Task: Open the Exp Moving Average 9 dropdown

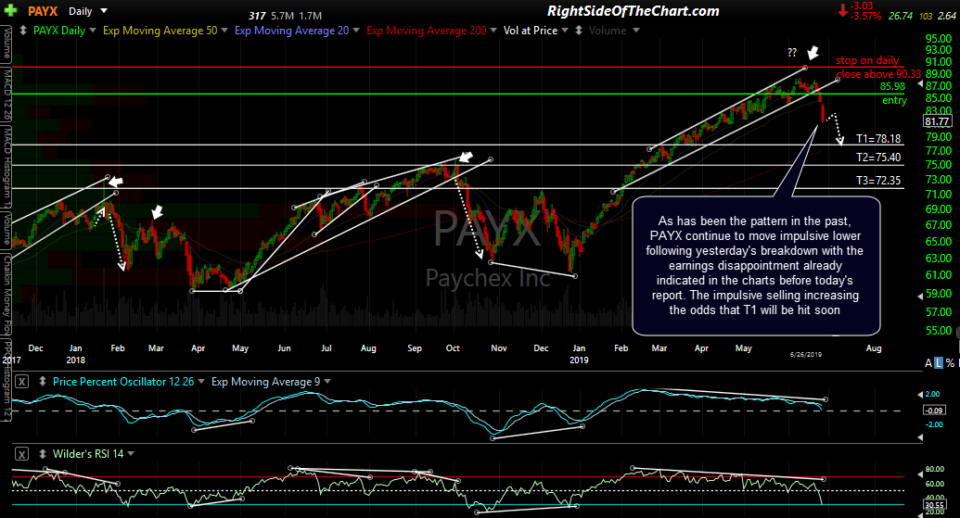Action: pyautogui.click(x=327, y=381)
